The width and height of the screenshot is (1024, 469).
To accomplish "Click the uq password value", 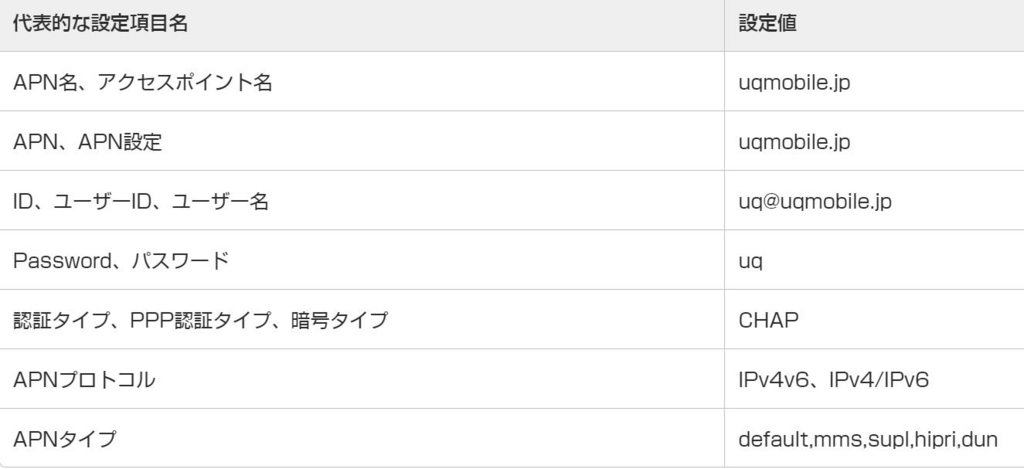I will click(751, 261).
